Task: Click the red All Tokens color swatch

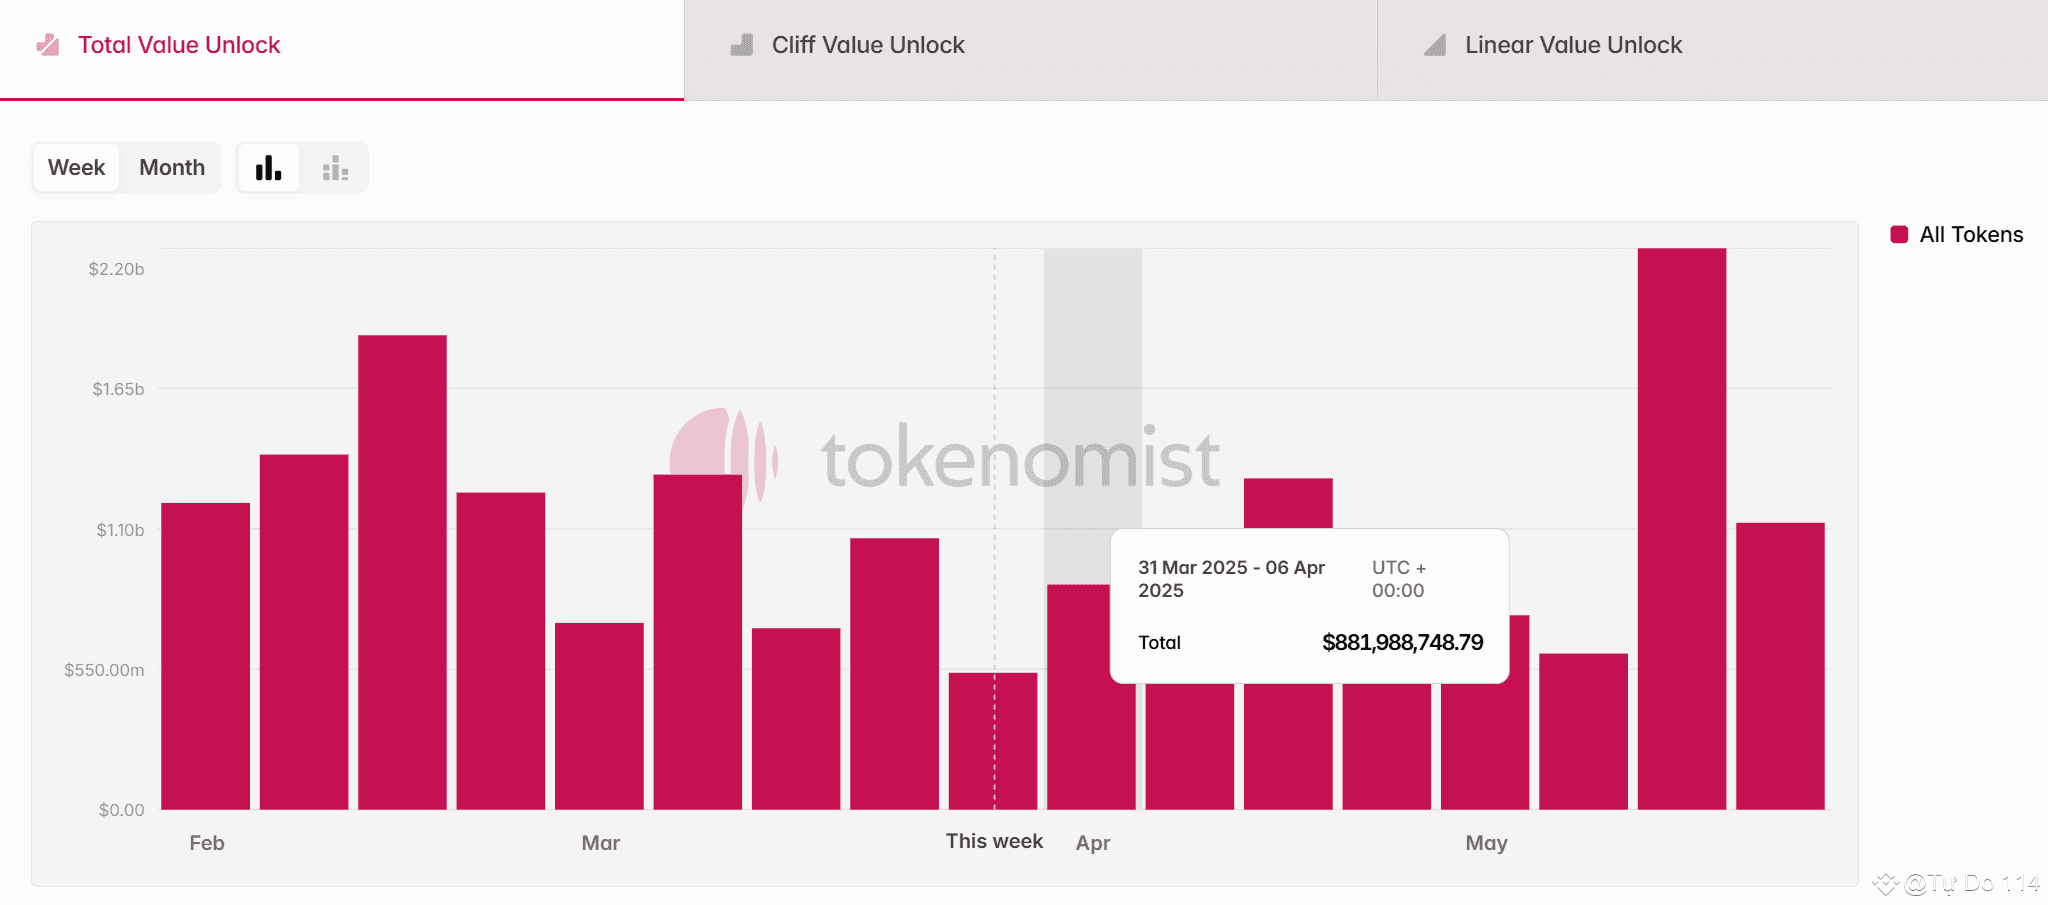Action: tap(1899, 234)
